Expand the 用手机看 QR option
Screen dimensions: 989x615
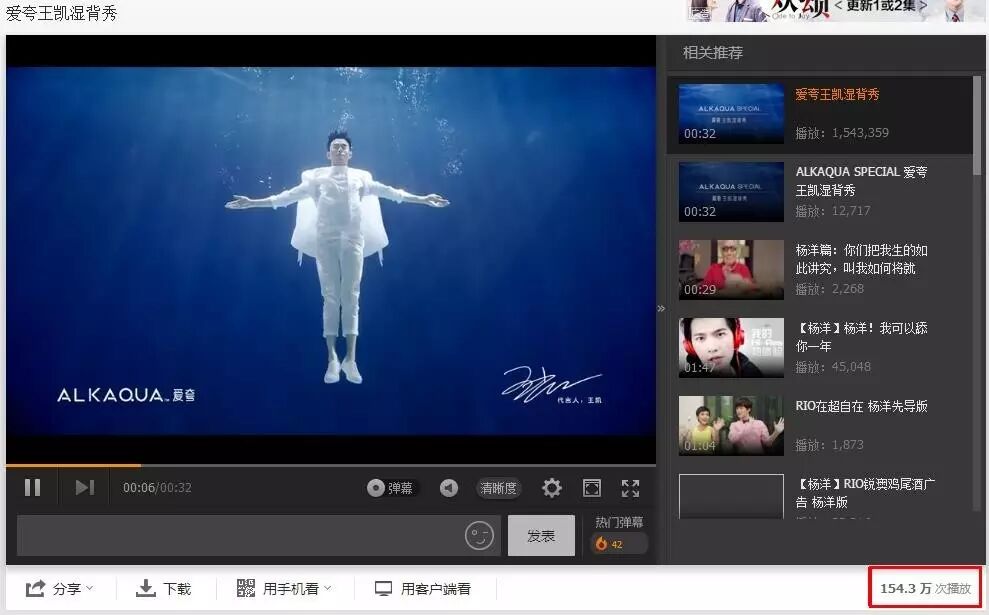coord(284,589)
